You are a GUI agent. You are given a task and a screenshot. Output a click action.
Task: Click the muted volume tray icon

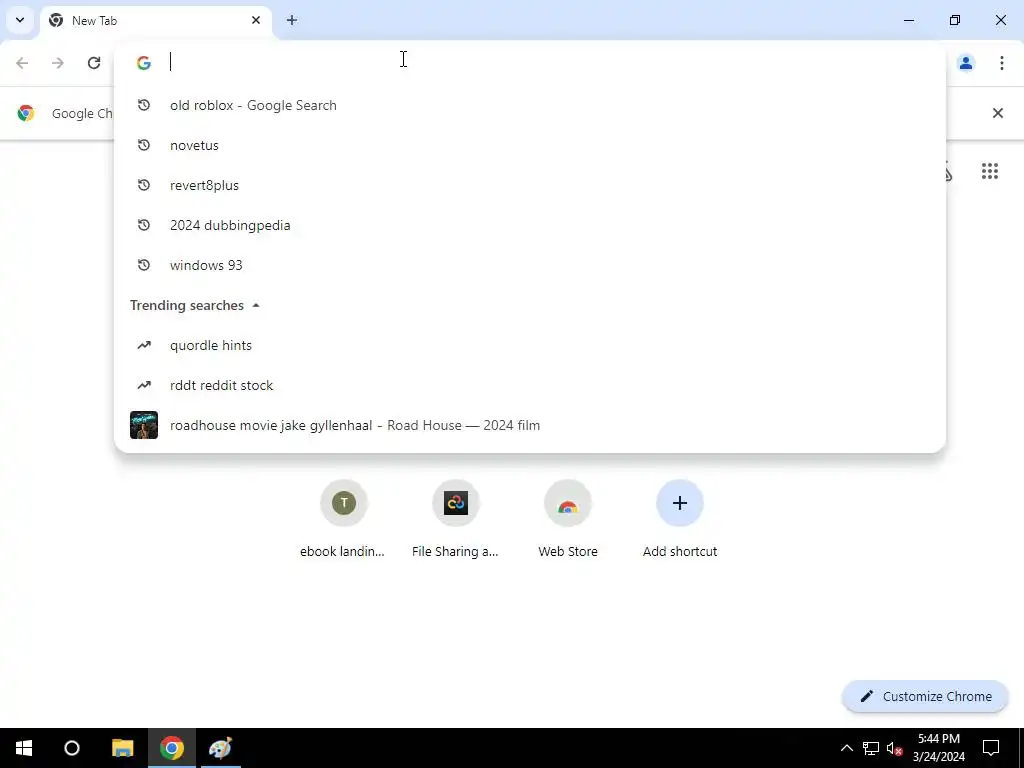(x=894, y=748)
